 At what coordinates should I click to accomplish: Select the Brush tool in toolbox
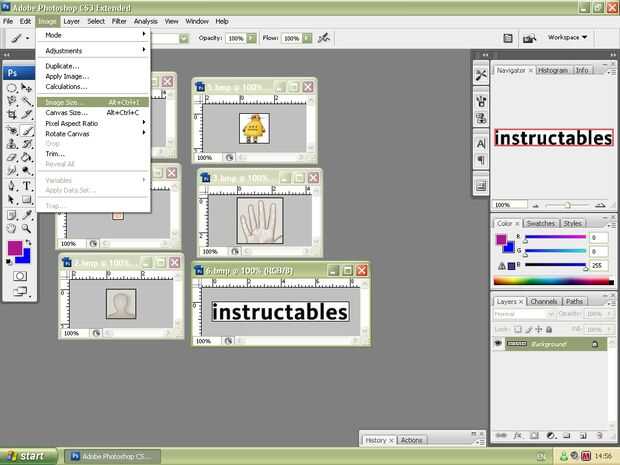pos(26,130)
